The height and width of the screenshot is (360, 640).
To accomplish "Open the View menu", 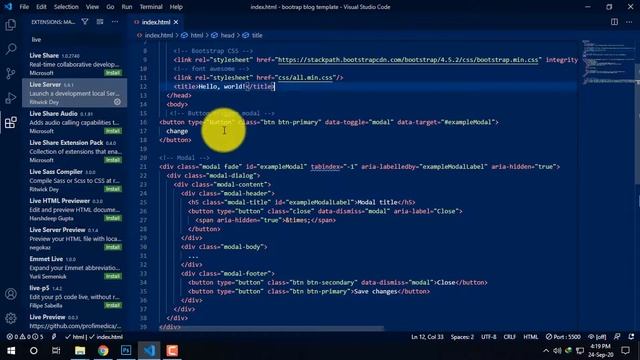I will click(x=92, y=7).
